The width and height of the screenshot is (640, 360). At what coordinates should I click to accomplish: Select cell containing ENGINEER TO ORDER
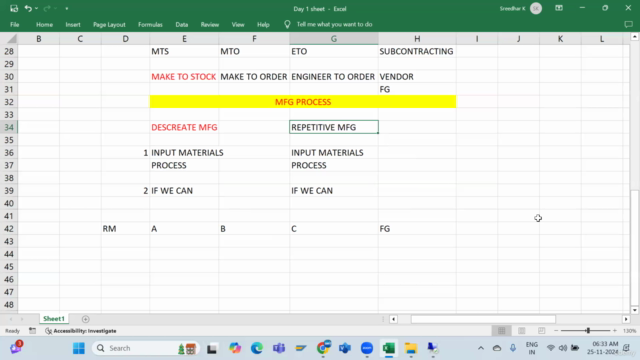pos(334,77)
